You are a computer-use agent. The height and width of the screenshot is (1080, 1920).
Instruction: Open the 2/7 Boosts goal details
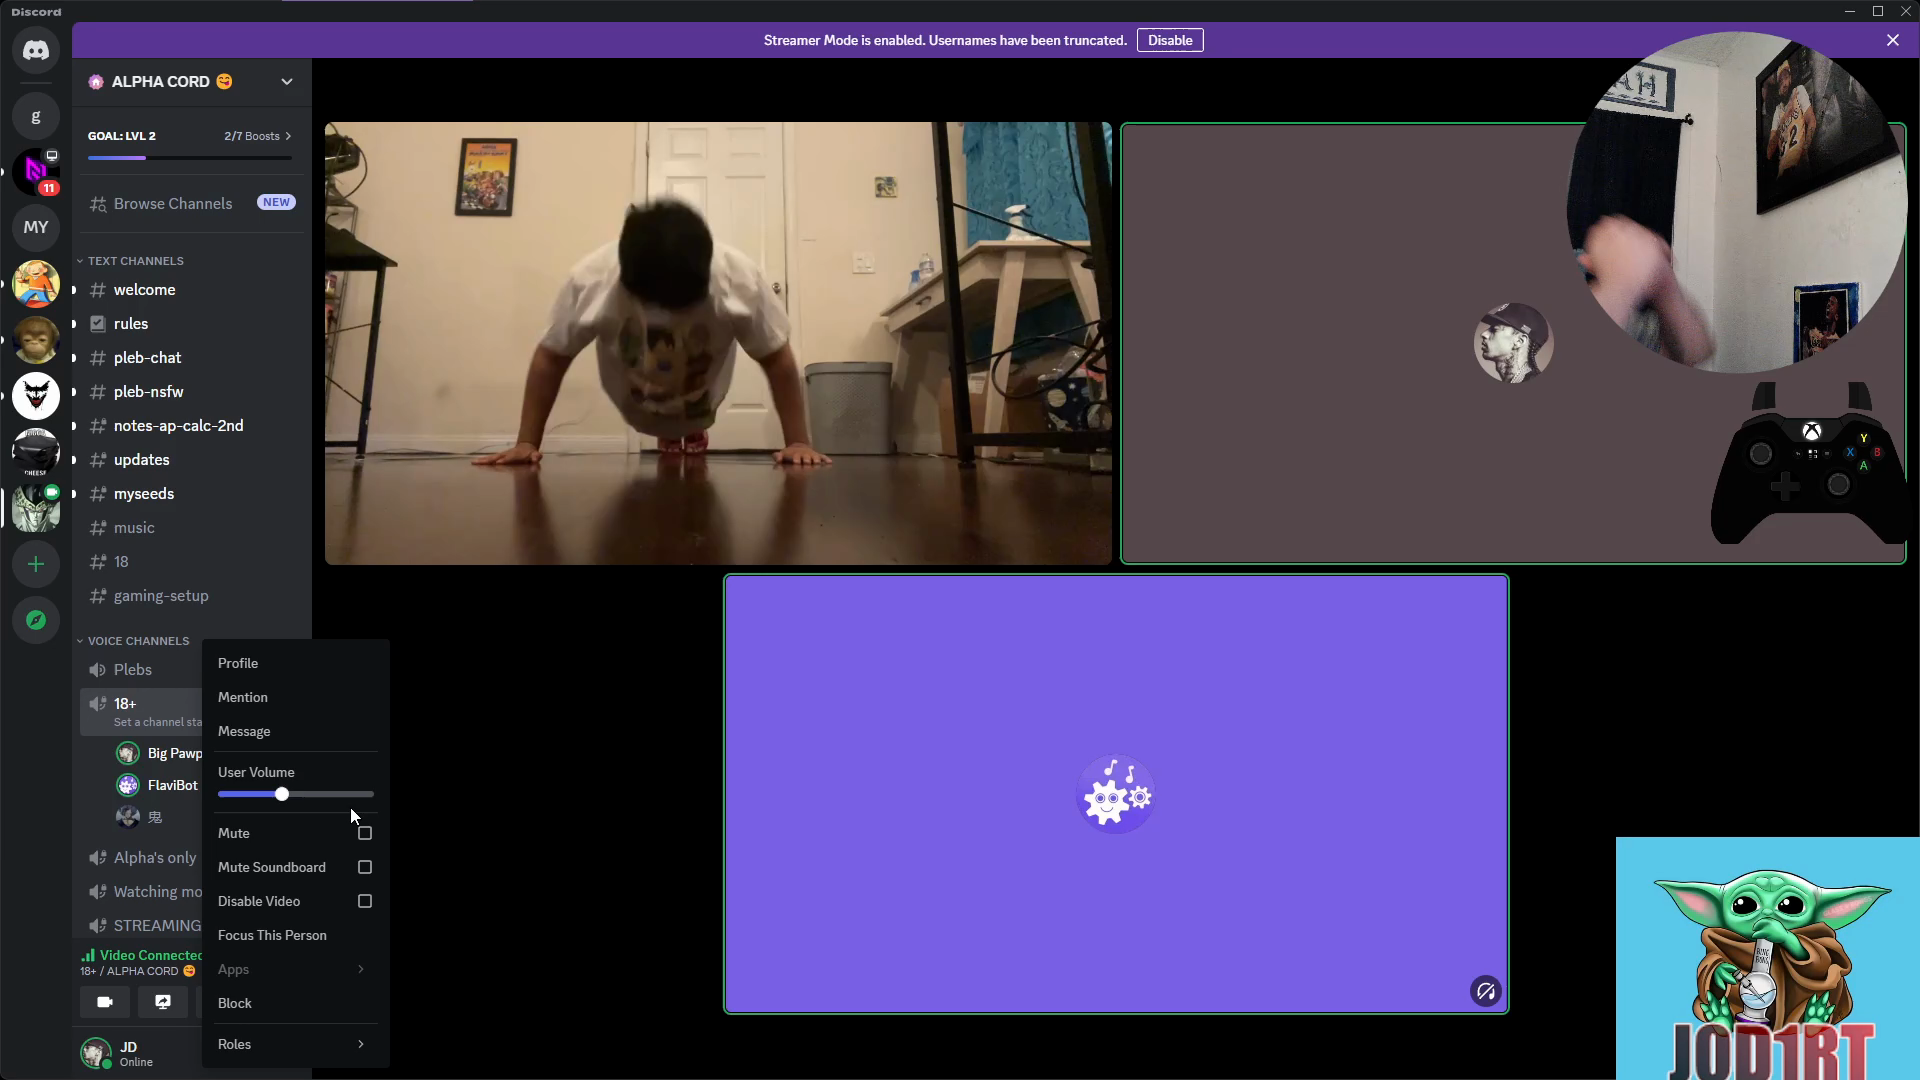[258, 136]
